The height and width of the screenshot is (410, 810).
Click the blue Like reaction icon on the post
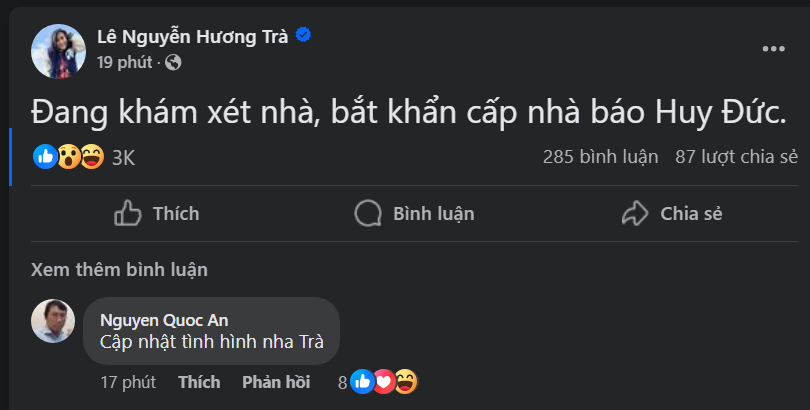tap(45, 156)
